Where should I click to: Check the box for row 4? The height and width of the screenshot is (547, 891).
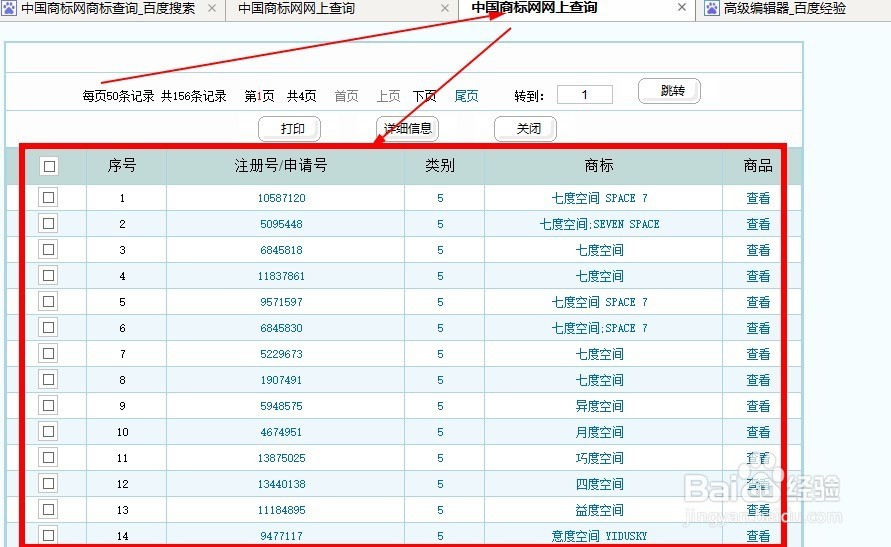click(x=48, y=275)
